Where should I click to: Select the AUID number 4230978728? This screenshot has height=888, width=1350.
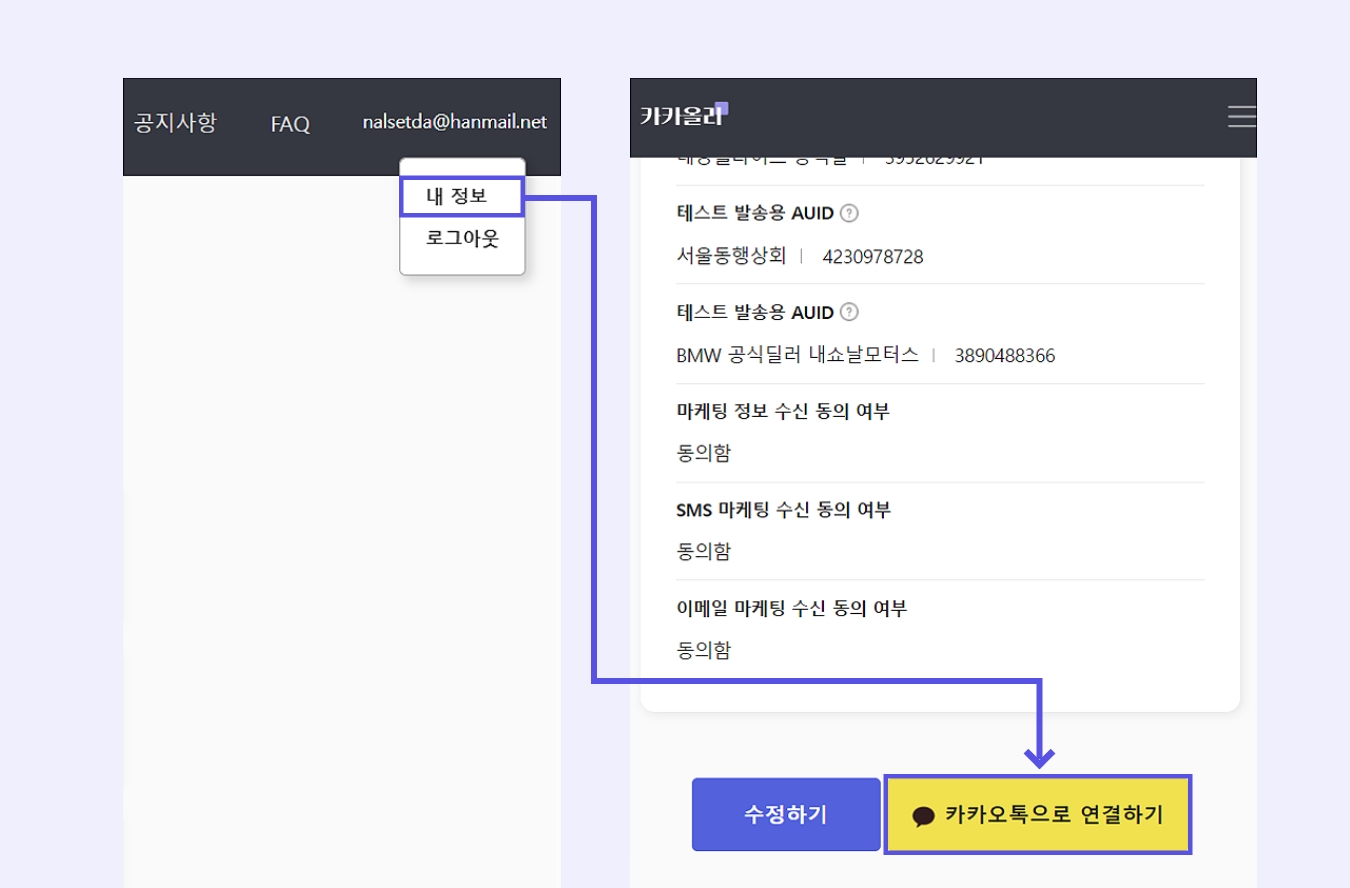pos(873,257)
